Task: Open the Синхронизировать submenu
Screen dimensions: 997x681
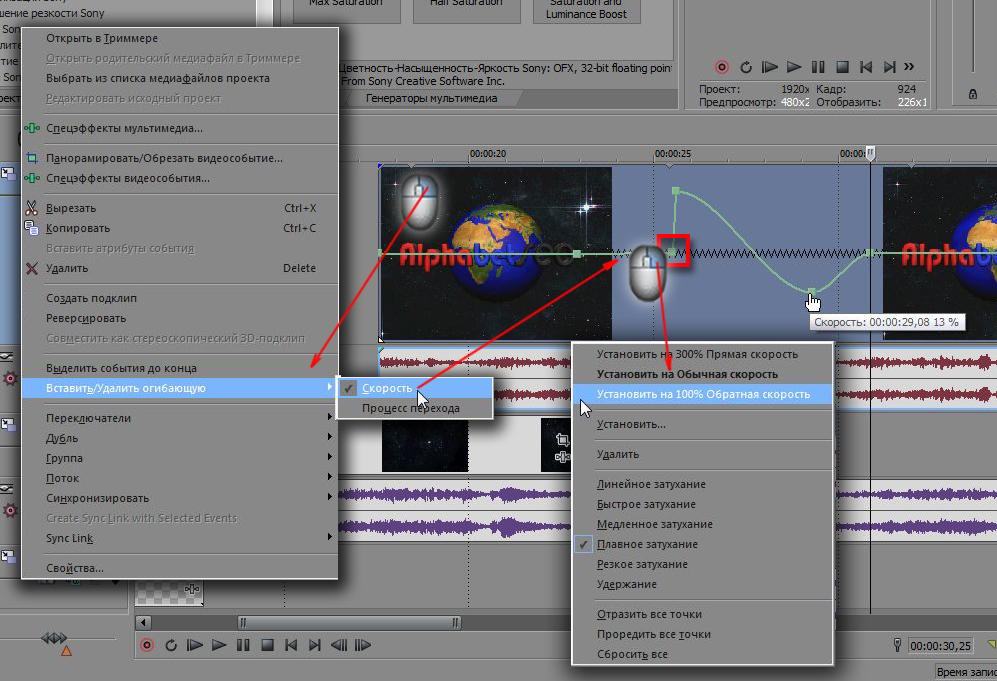Action: (97, 498)
